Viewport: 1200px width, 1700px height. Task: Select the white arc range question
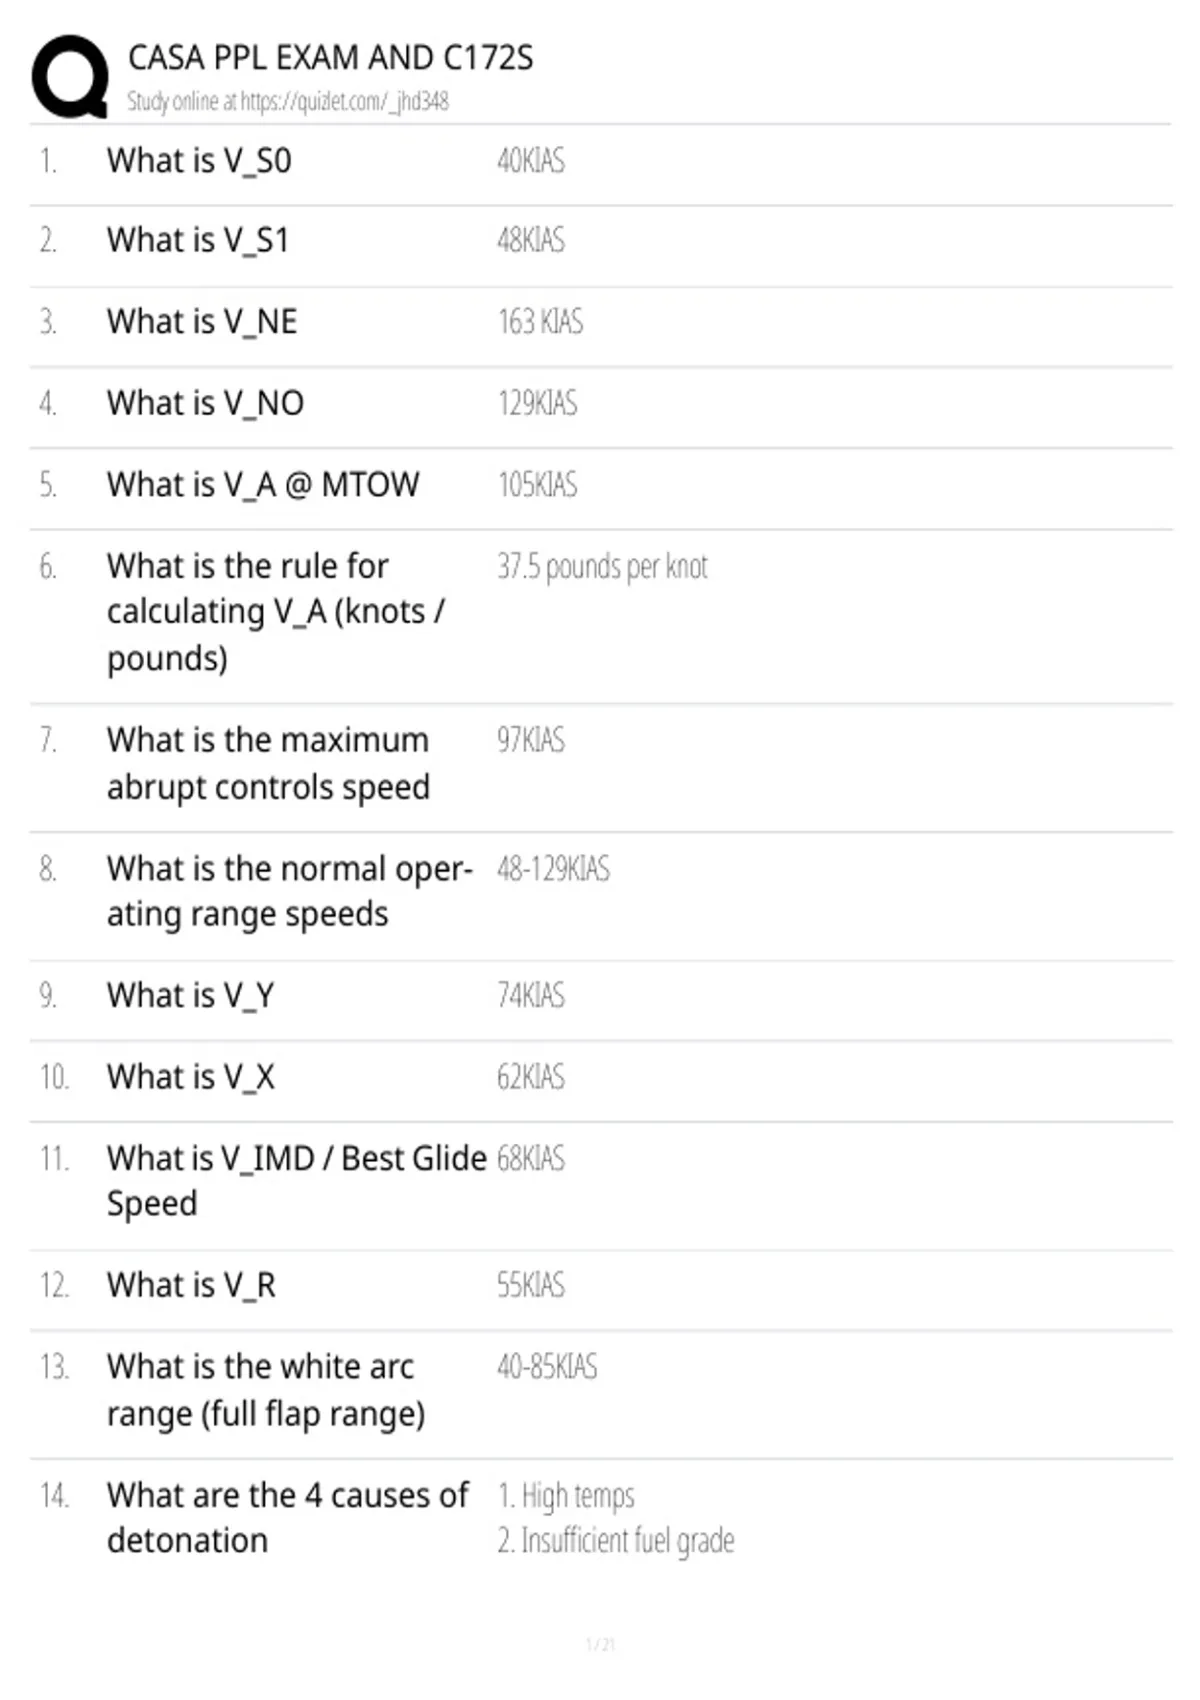266,1391
